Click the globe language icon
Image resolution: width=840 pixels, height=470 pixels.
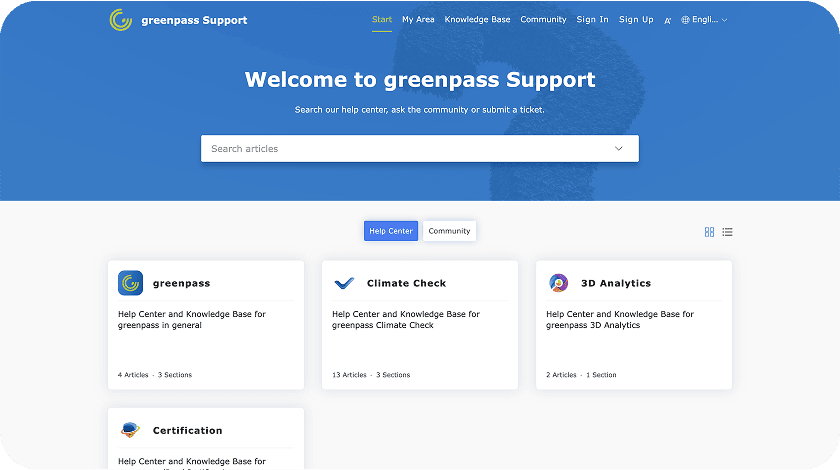[685, 20]
